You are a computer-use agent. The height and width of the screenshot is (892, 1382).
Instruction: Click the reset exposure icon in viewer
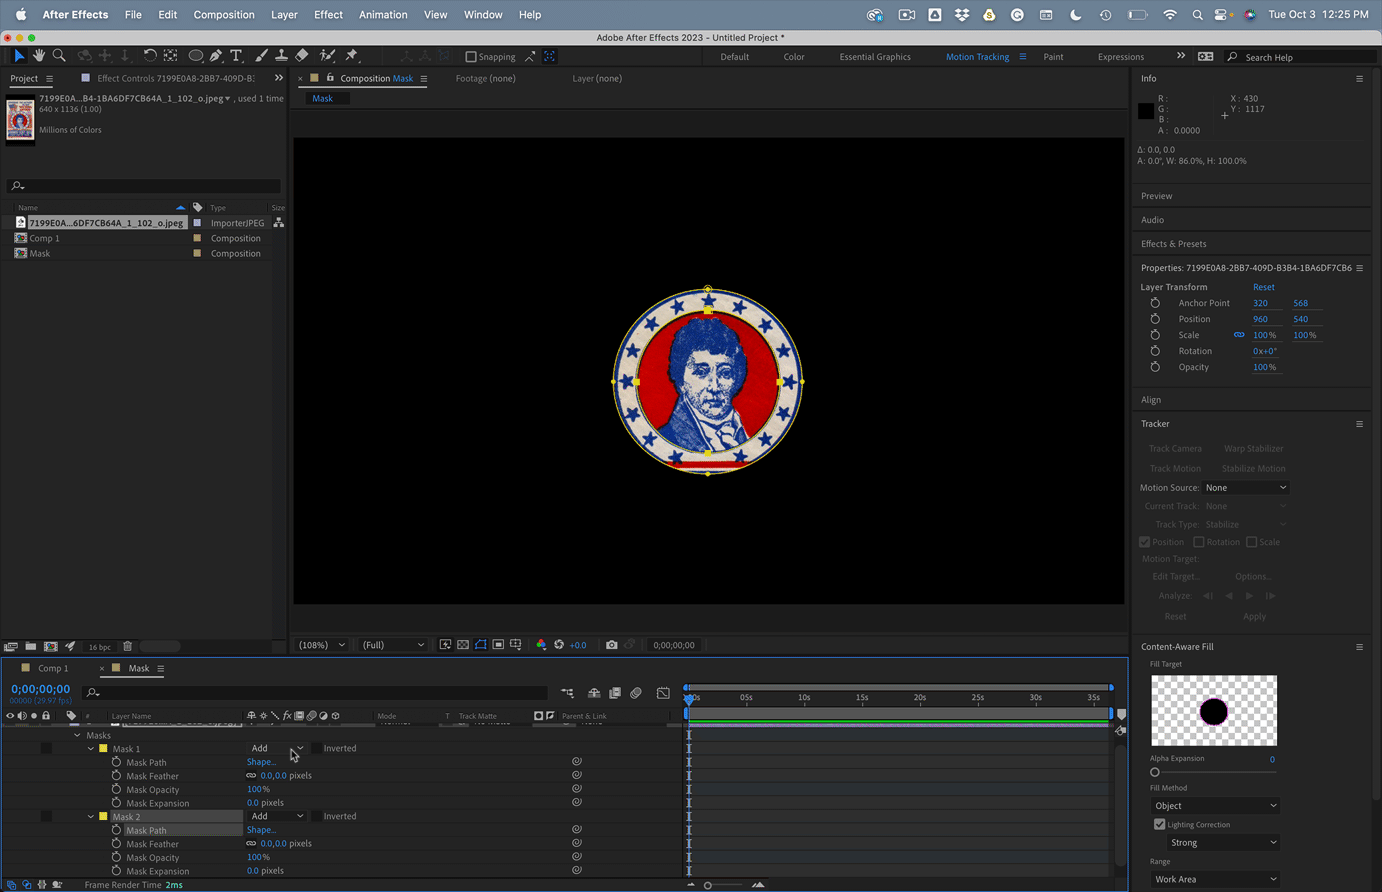(x=559, y=645)
